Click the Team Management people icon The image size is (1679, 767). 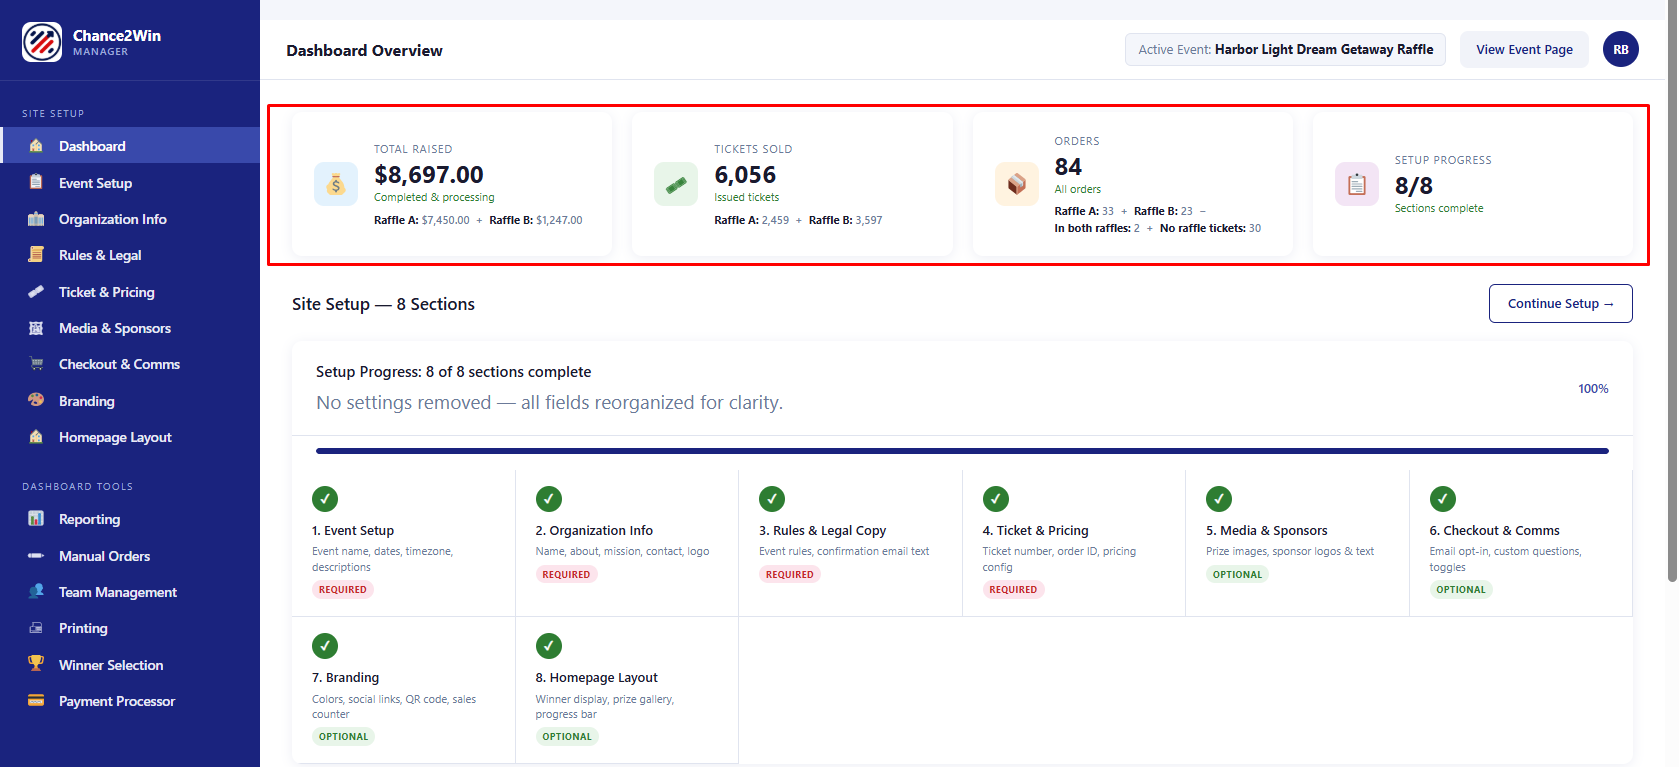point(36,592)
